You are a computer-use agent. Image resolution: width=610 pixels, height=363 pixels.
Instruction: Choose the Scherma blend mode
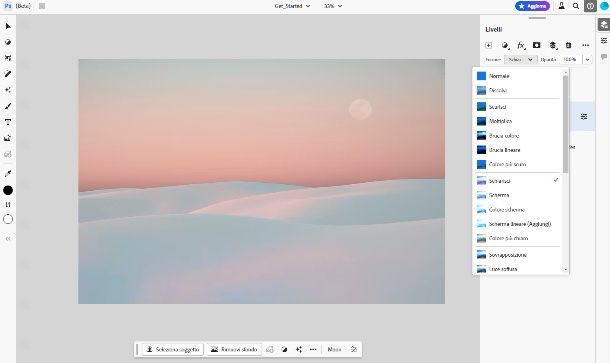(x=518, y=195)
